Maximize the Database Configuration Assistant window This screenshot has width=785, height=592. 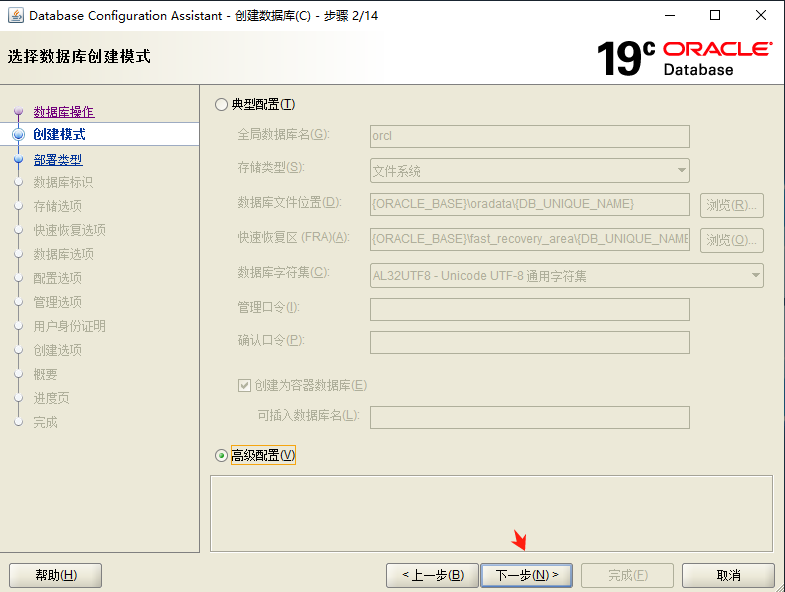coord(715,16)
